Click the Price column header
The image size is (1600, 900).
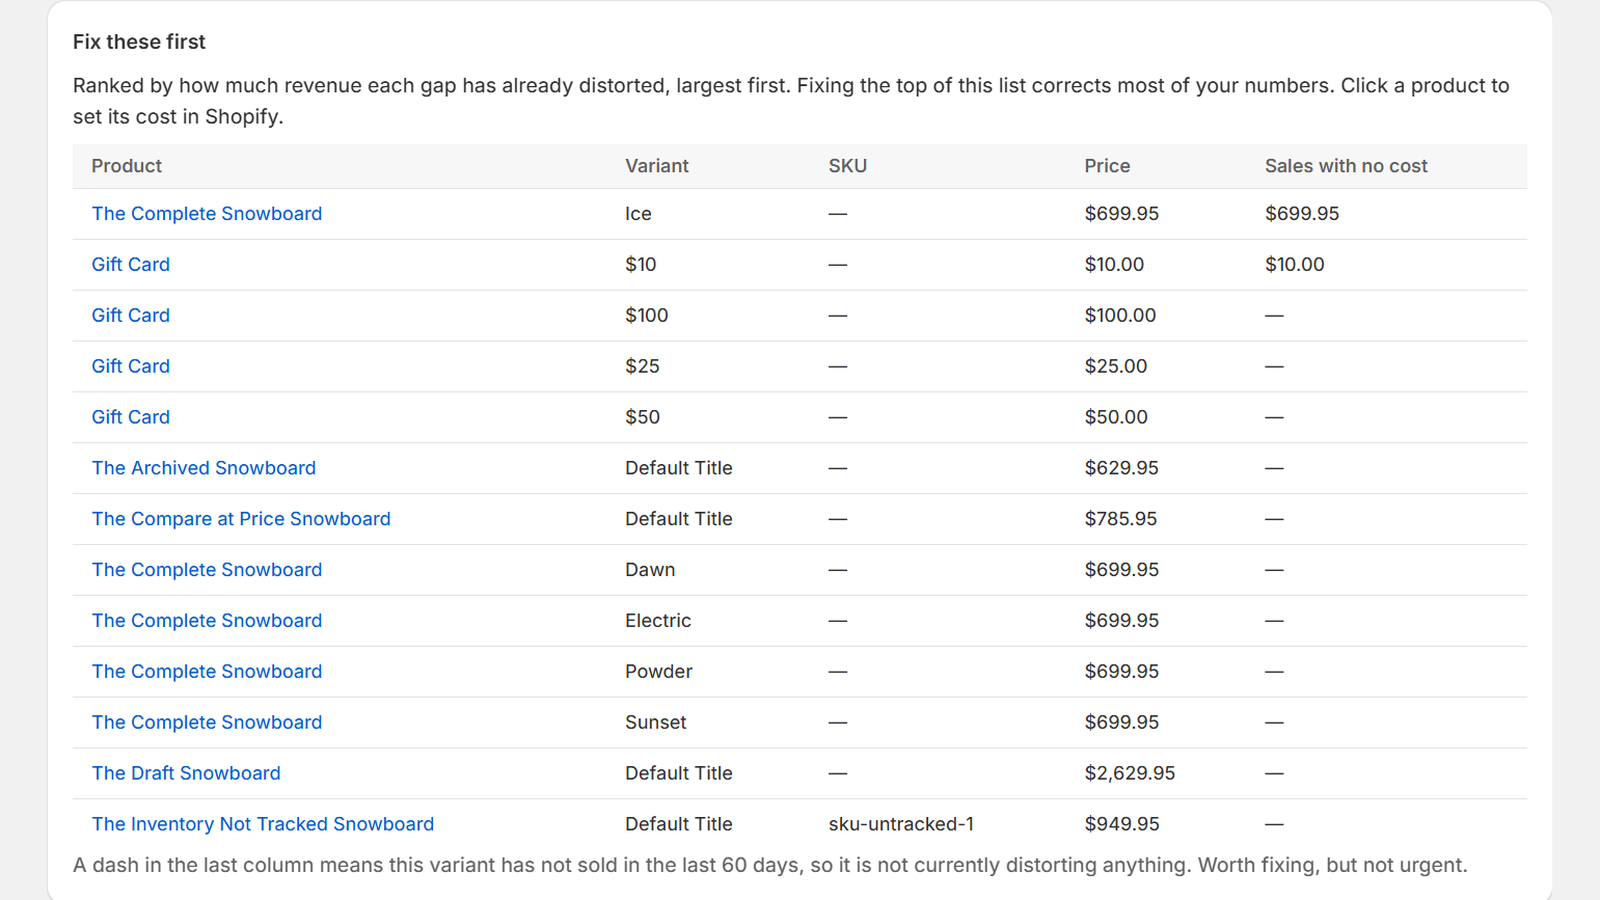1107,166
